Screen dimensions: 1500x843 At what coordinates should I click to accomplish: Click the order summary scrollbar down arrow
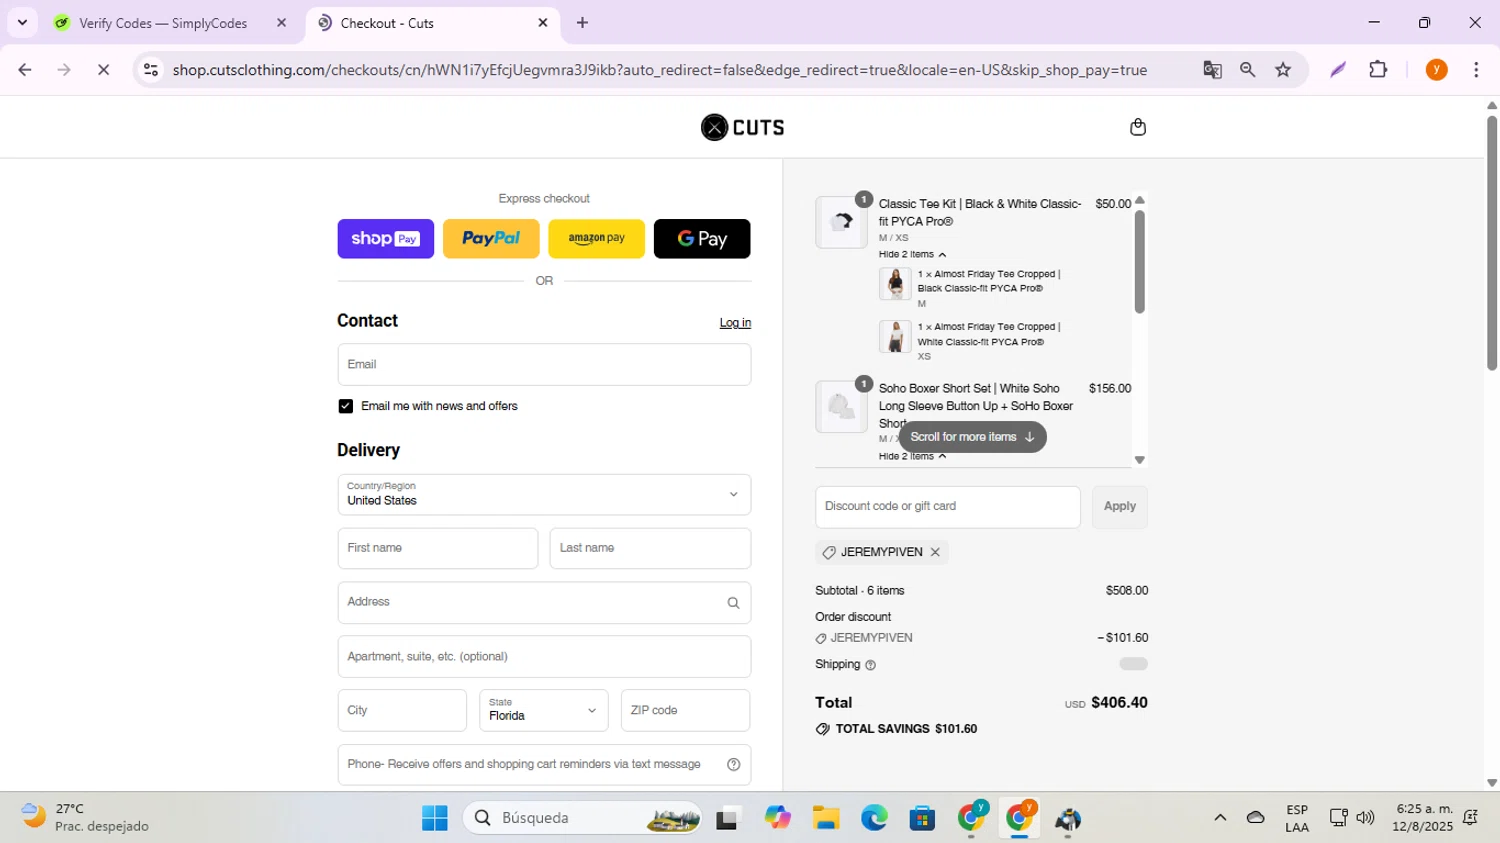click(x=1139, y=460)
